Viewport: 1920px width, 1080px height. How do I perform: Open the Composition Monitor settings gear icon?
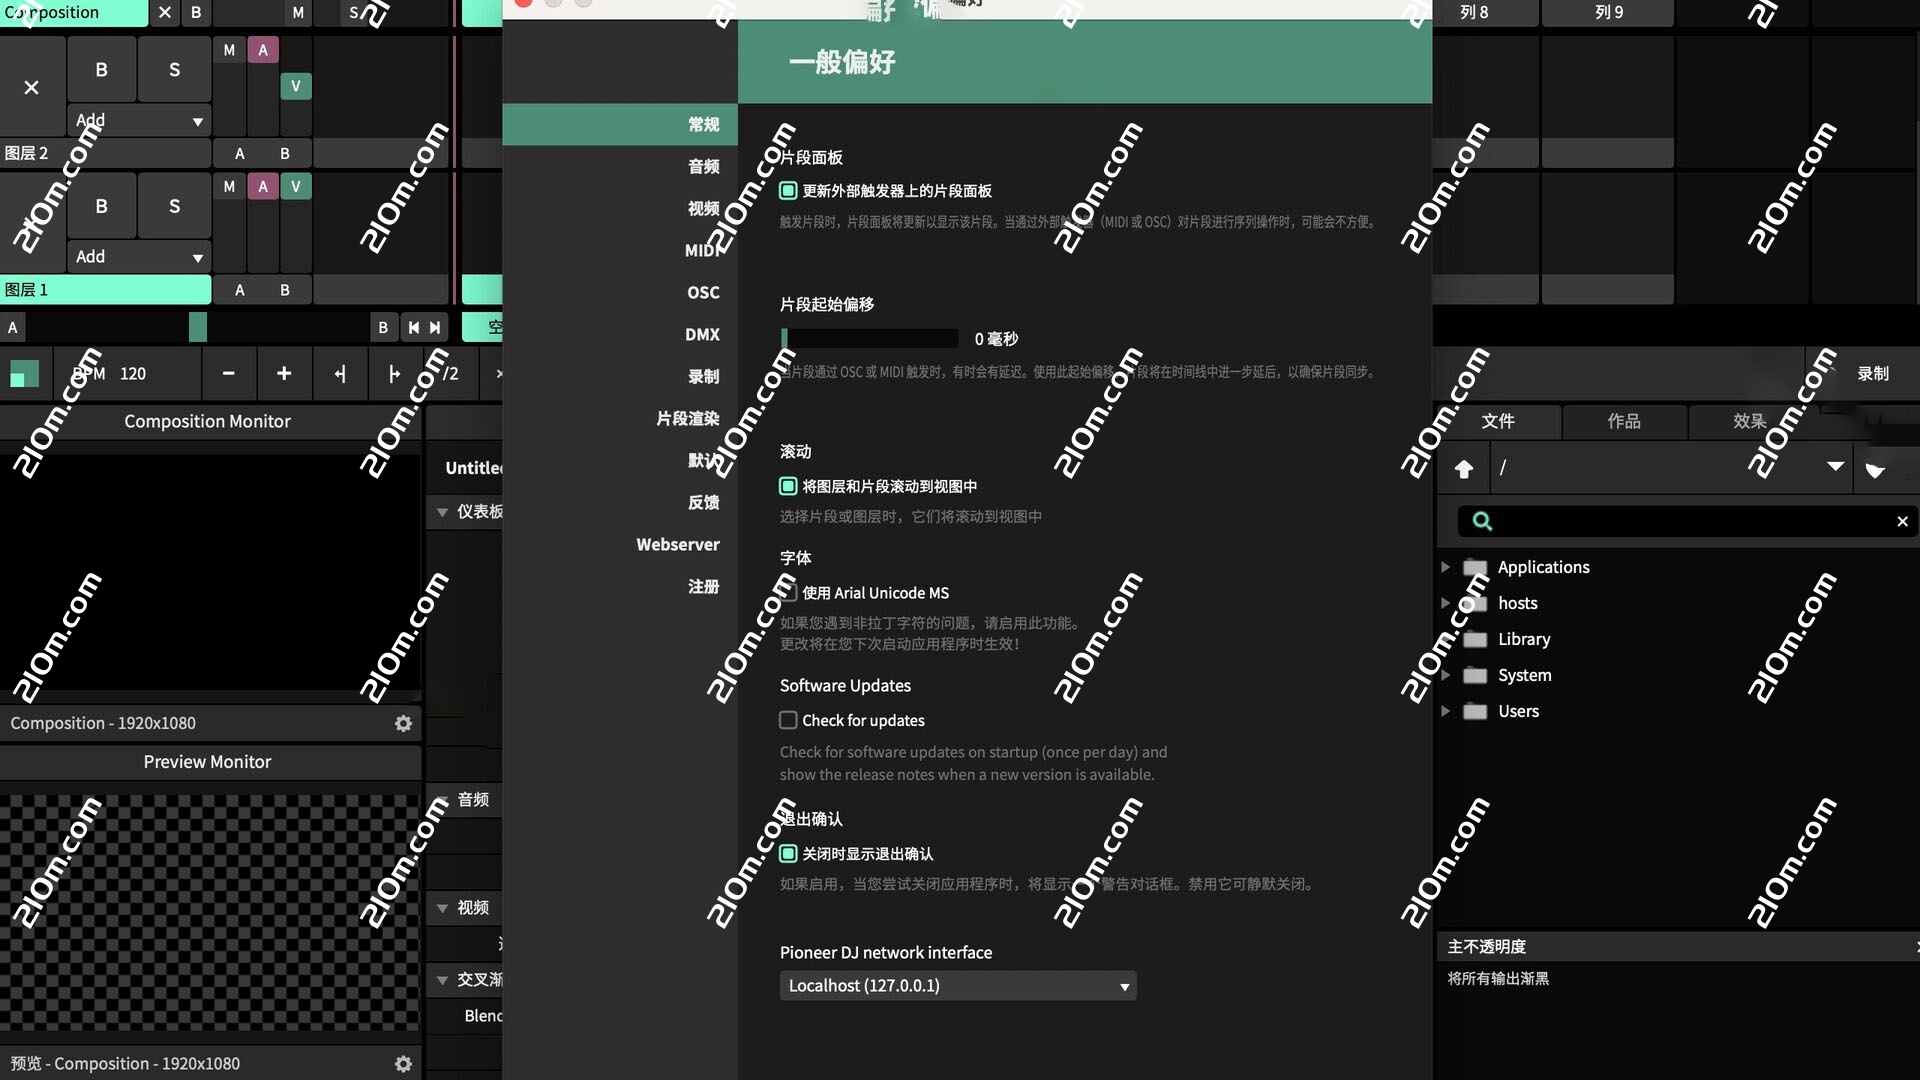(403, 723)
